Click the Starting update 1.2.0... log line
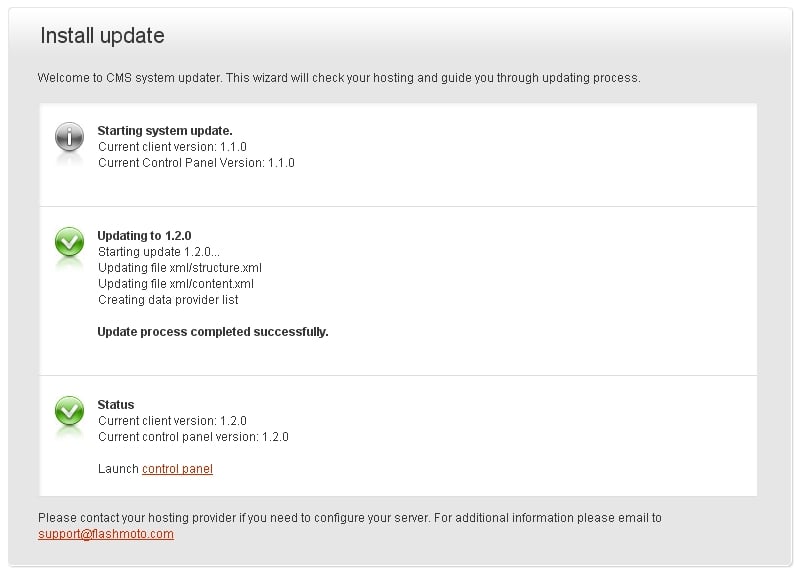 158,252
